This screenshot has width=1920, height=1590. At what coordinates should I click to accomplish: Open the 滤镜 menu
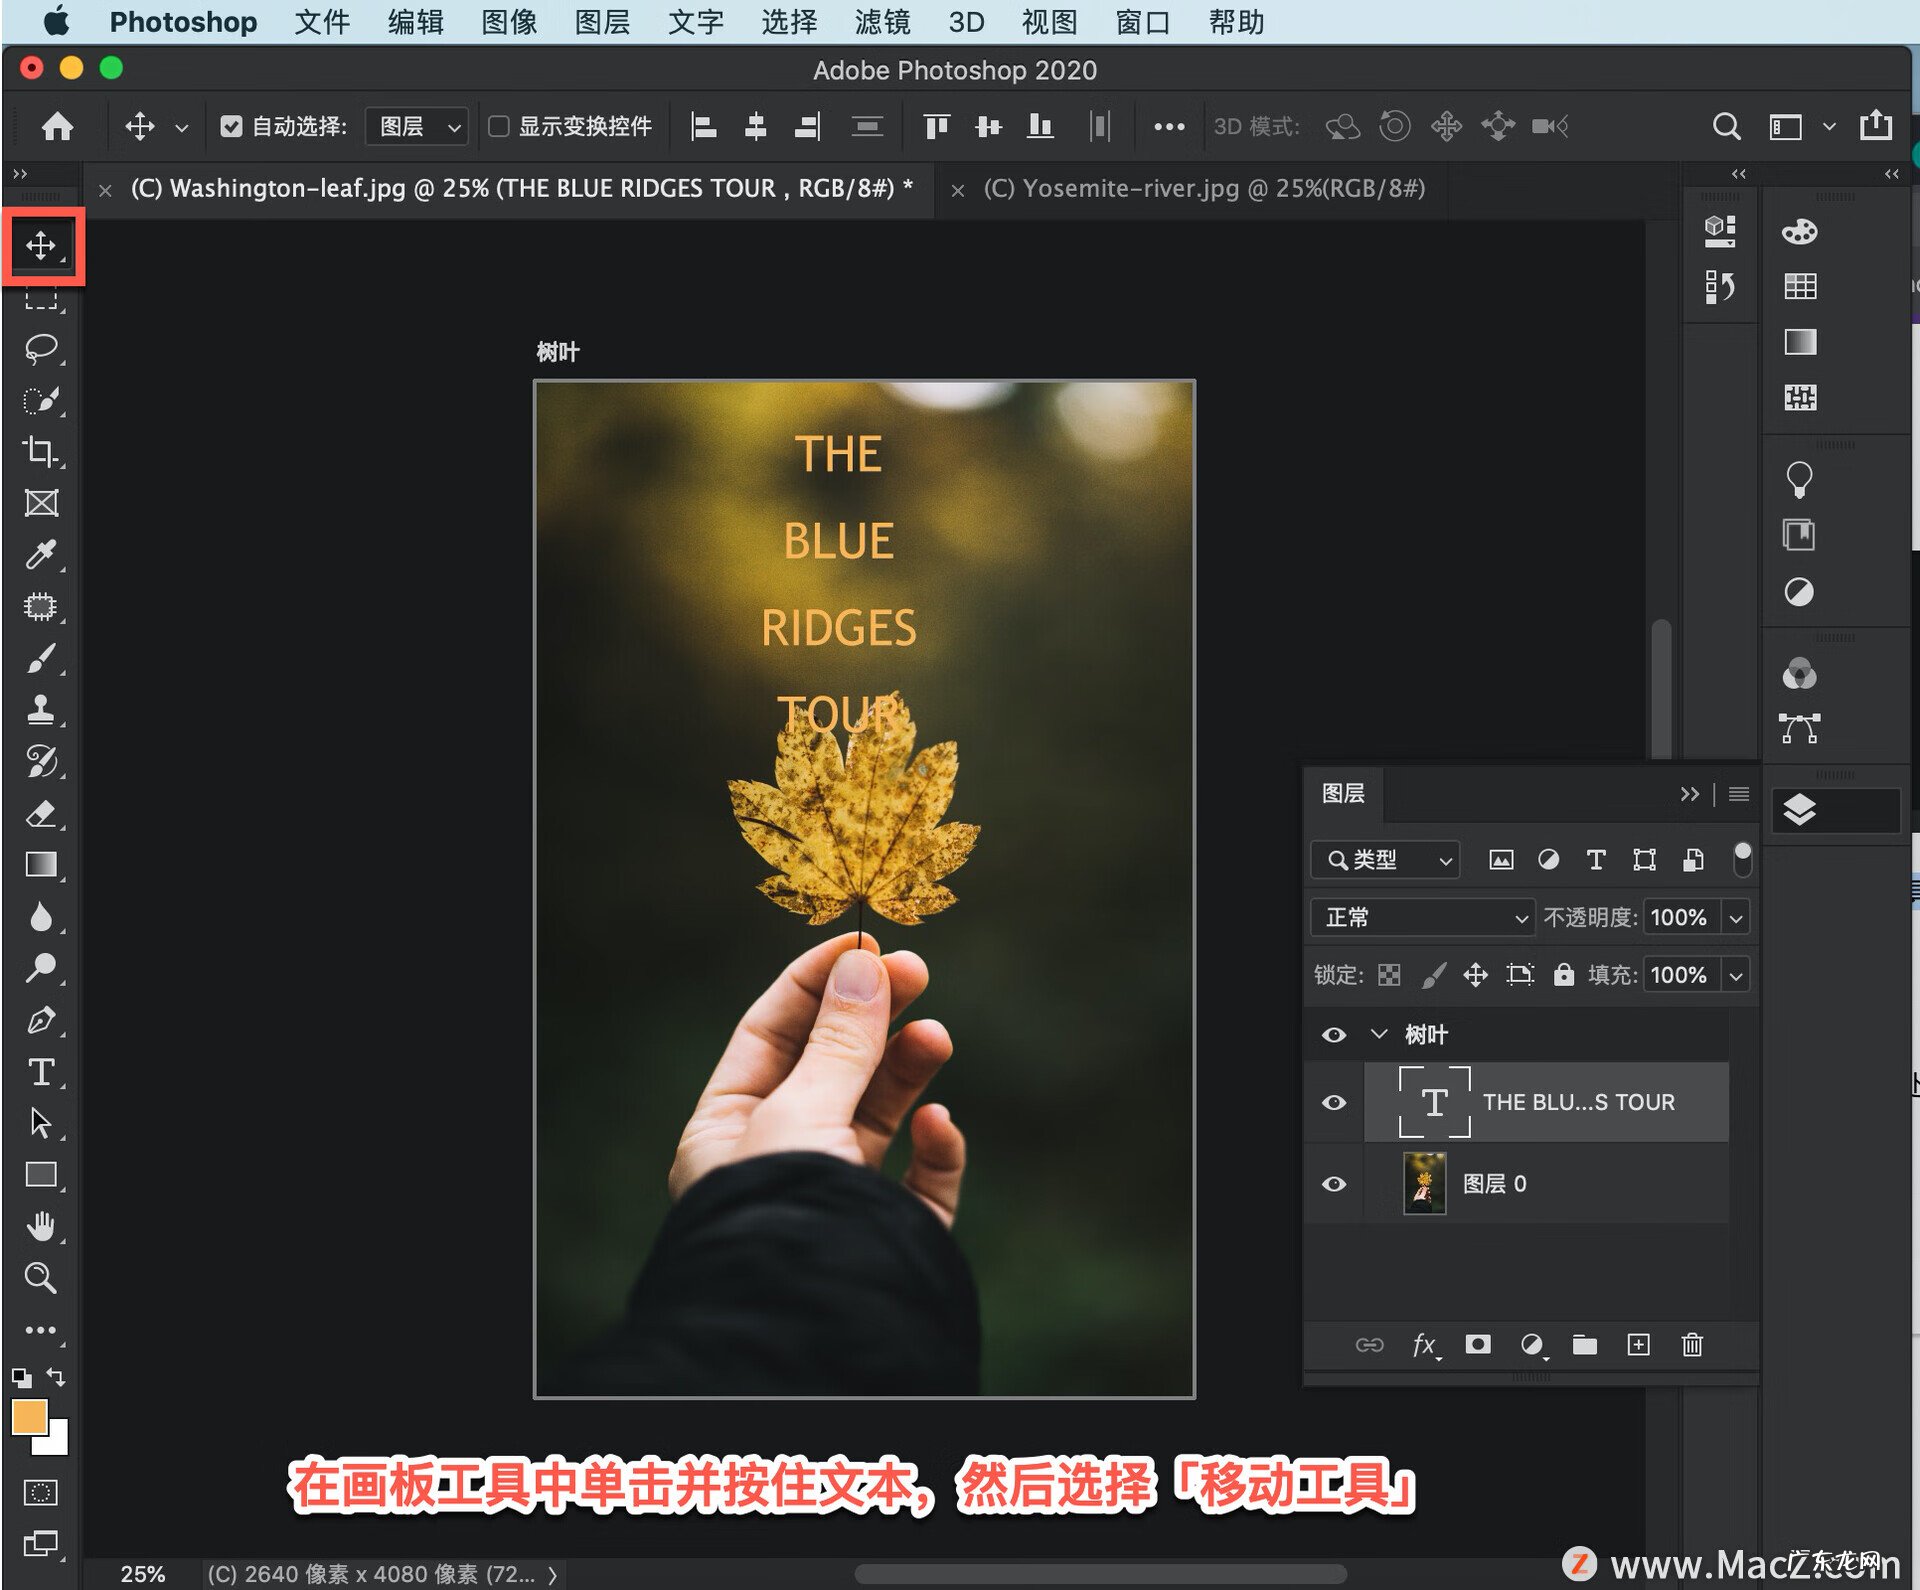tap(882, 22)
